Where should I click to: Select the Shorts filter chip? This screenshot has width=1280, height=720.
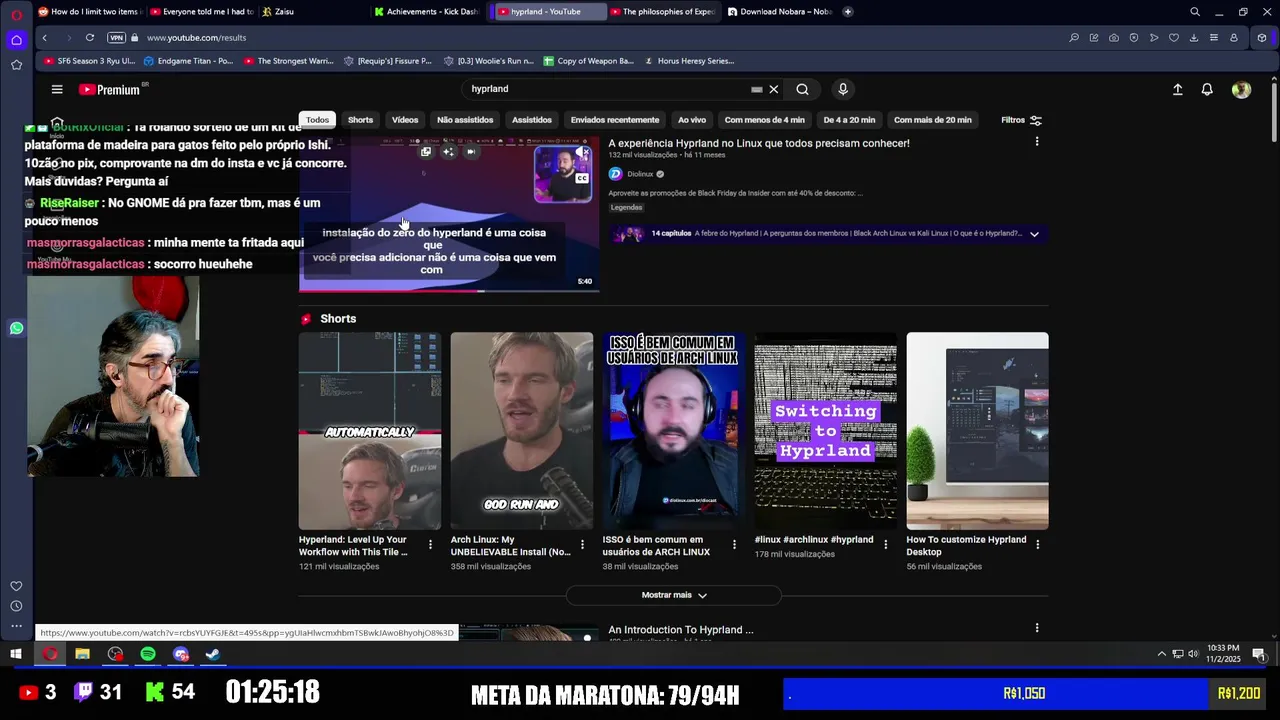click(x=360, y=120)
